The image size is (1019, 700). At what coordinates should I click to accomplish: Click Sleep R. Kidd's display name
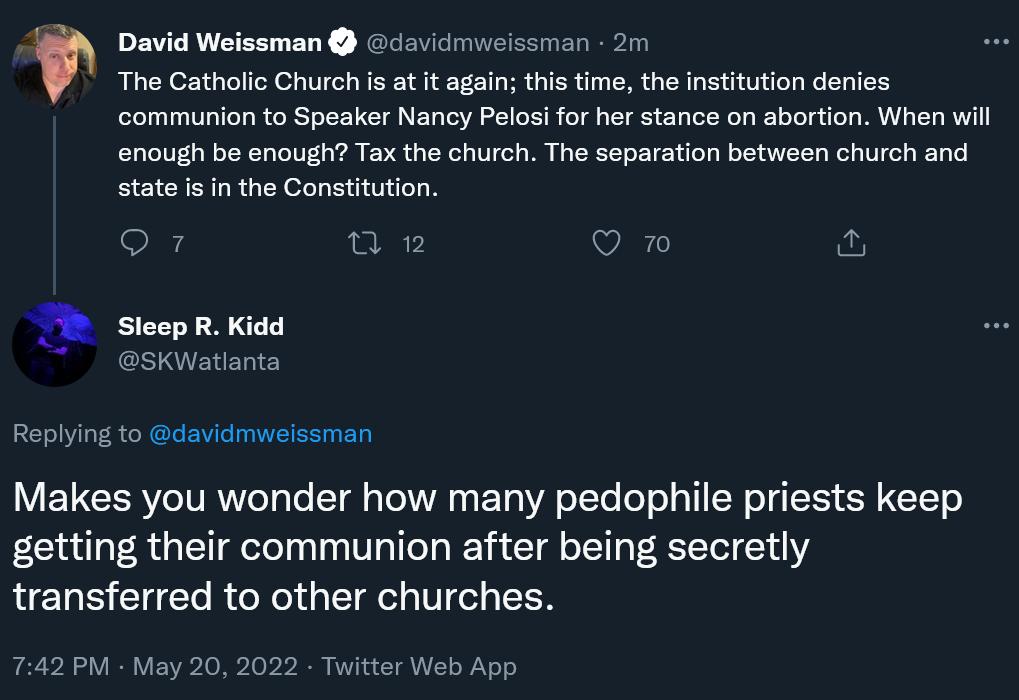pos(200,326)
